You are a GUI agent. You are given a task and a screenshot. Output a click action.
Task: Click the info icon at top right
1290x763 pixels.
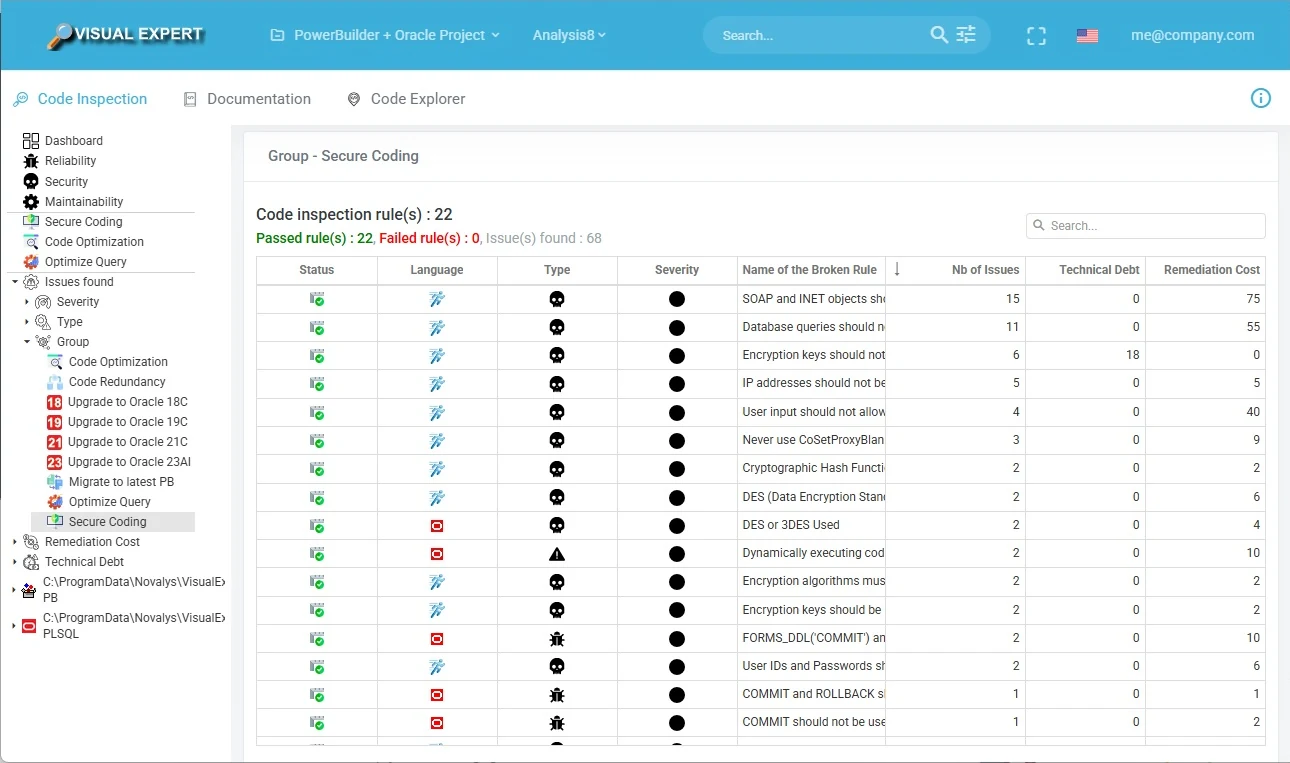[1261, 98]
